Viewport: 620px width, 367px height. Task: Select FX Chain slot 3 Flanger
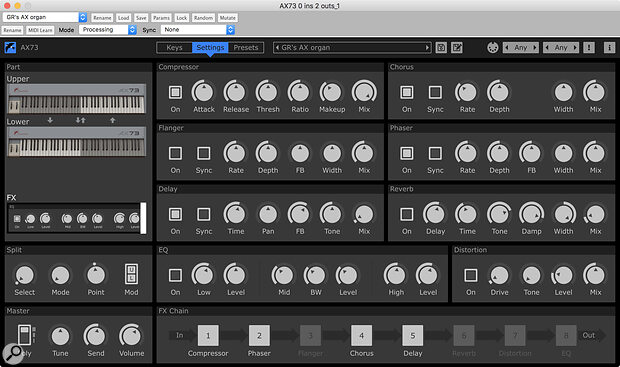click(310, 335)
